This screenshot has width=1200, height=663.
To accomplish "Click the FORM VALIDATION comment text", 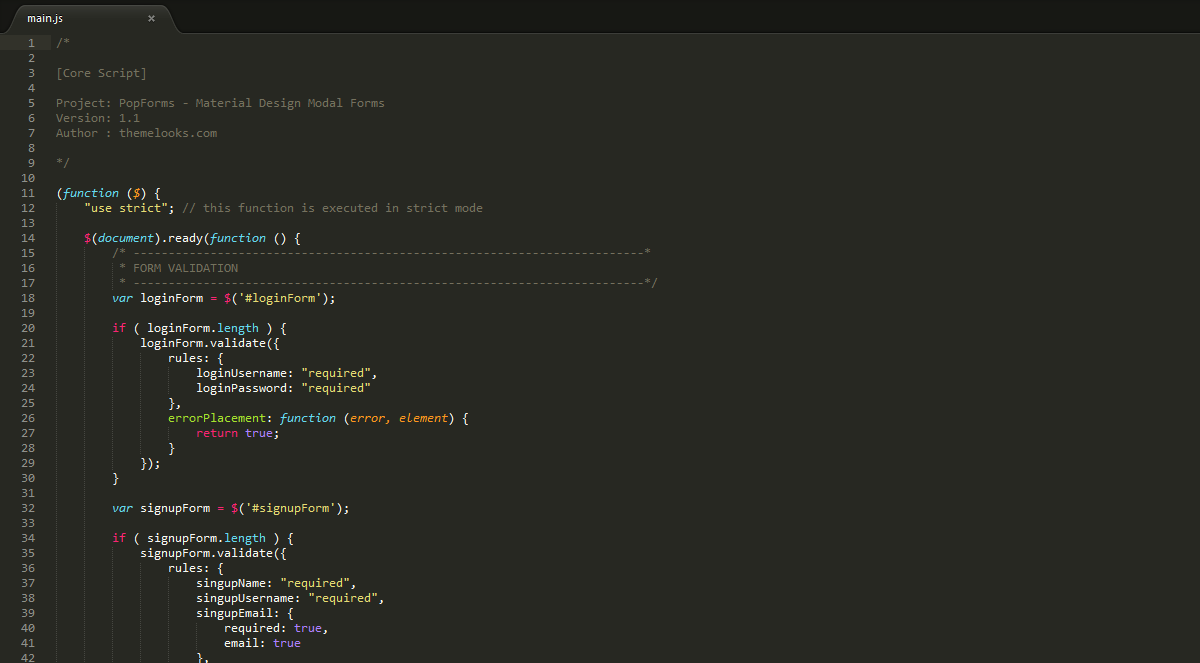I will point(185,268).
